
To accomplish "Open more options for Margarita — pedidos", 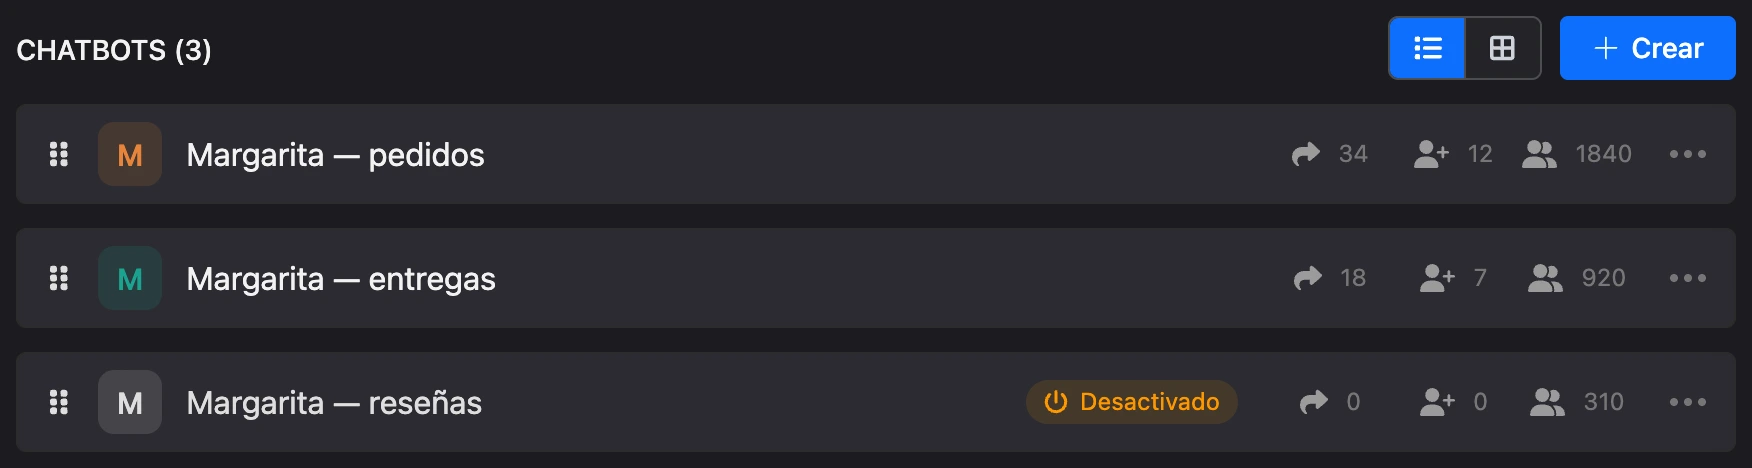I will tap(1688, 154).
